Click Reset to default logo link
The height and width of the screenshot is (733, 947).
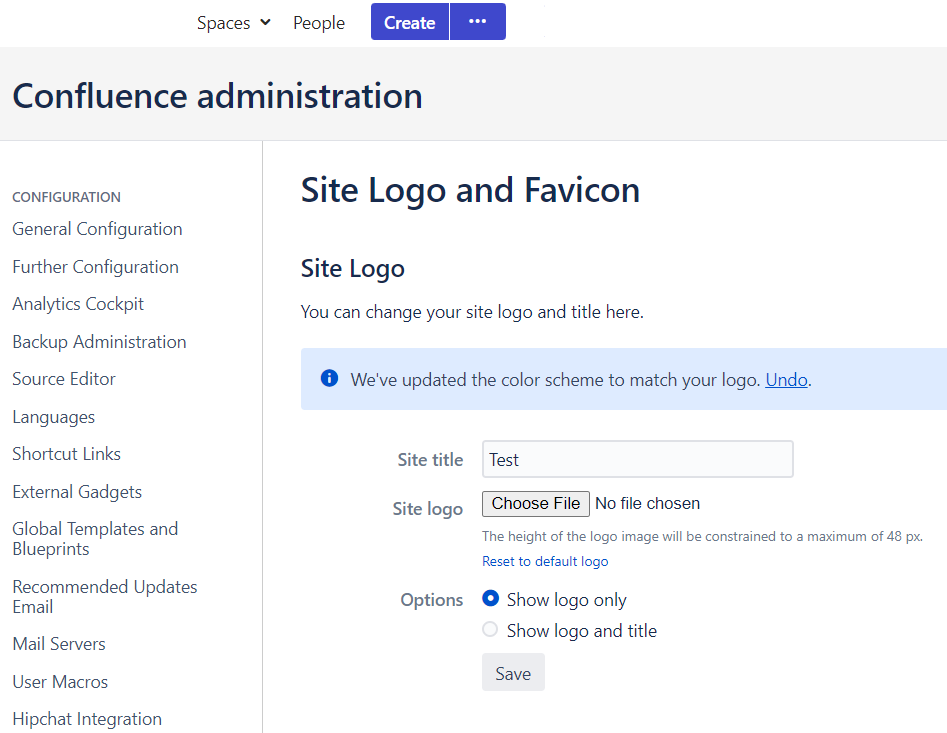[x=545, y=562]
